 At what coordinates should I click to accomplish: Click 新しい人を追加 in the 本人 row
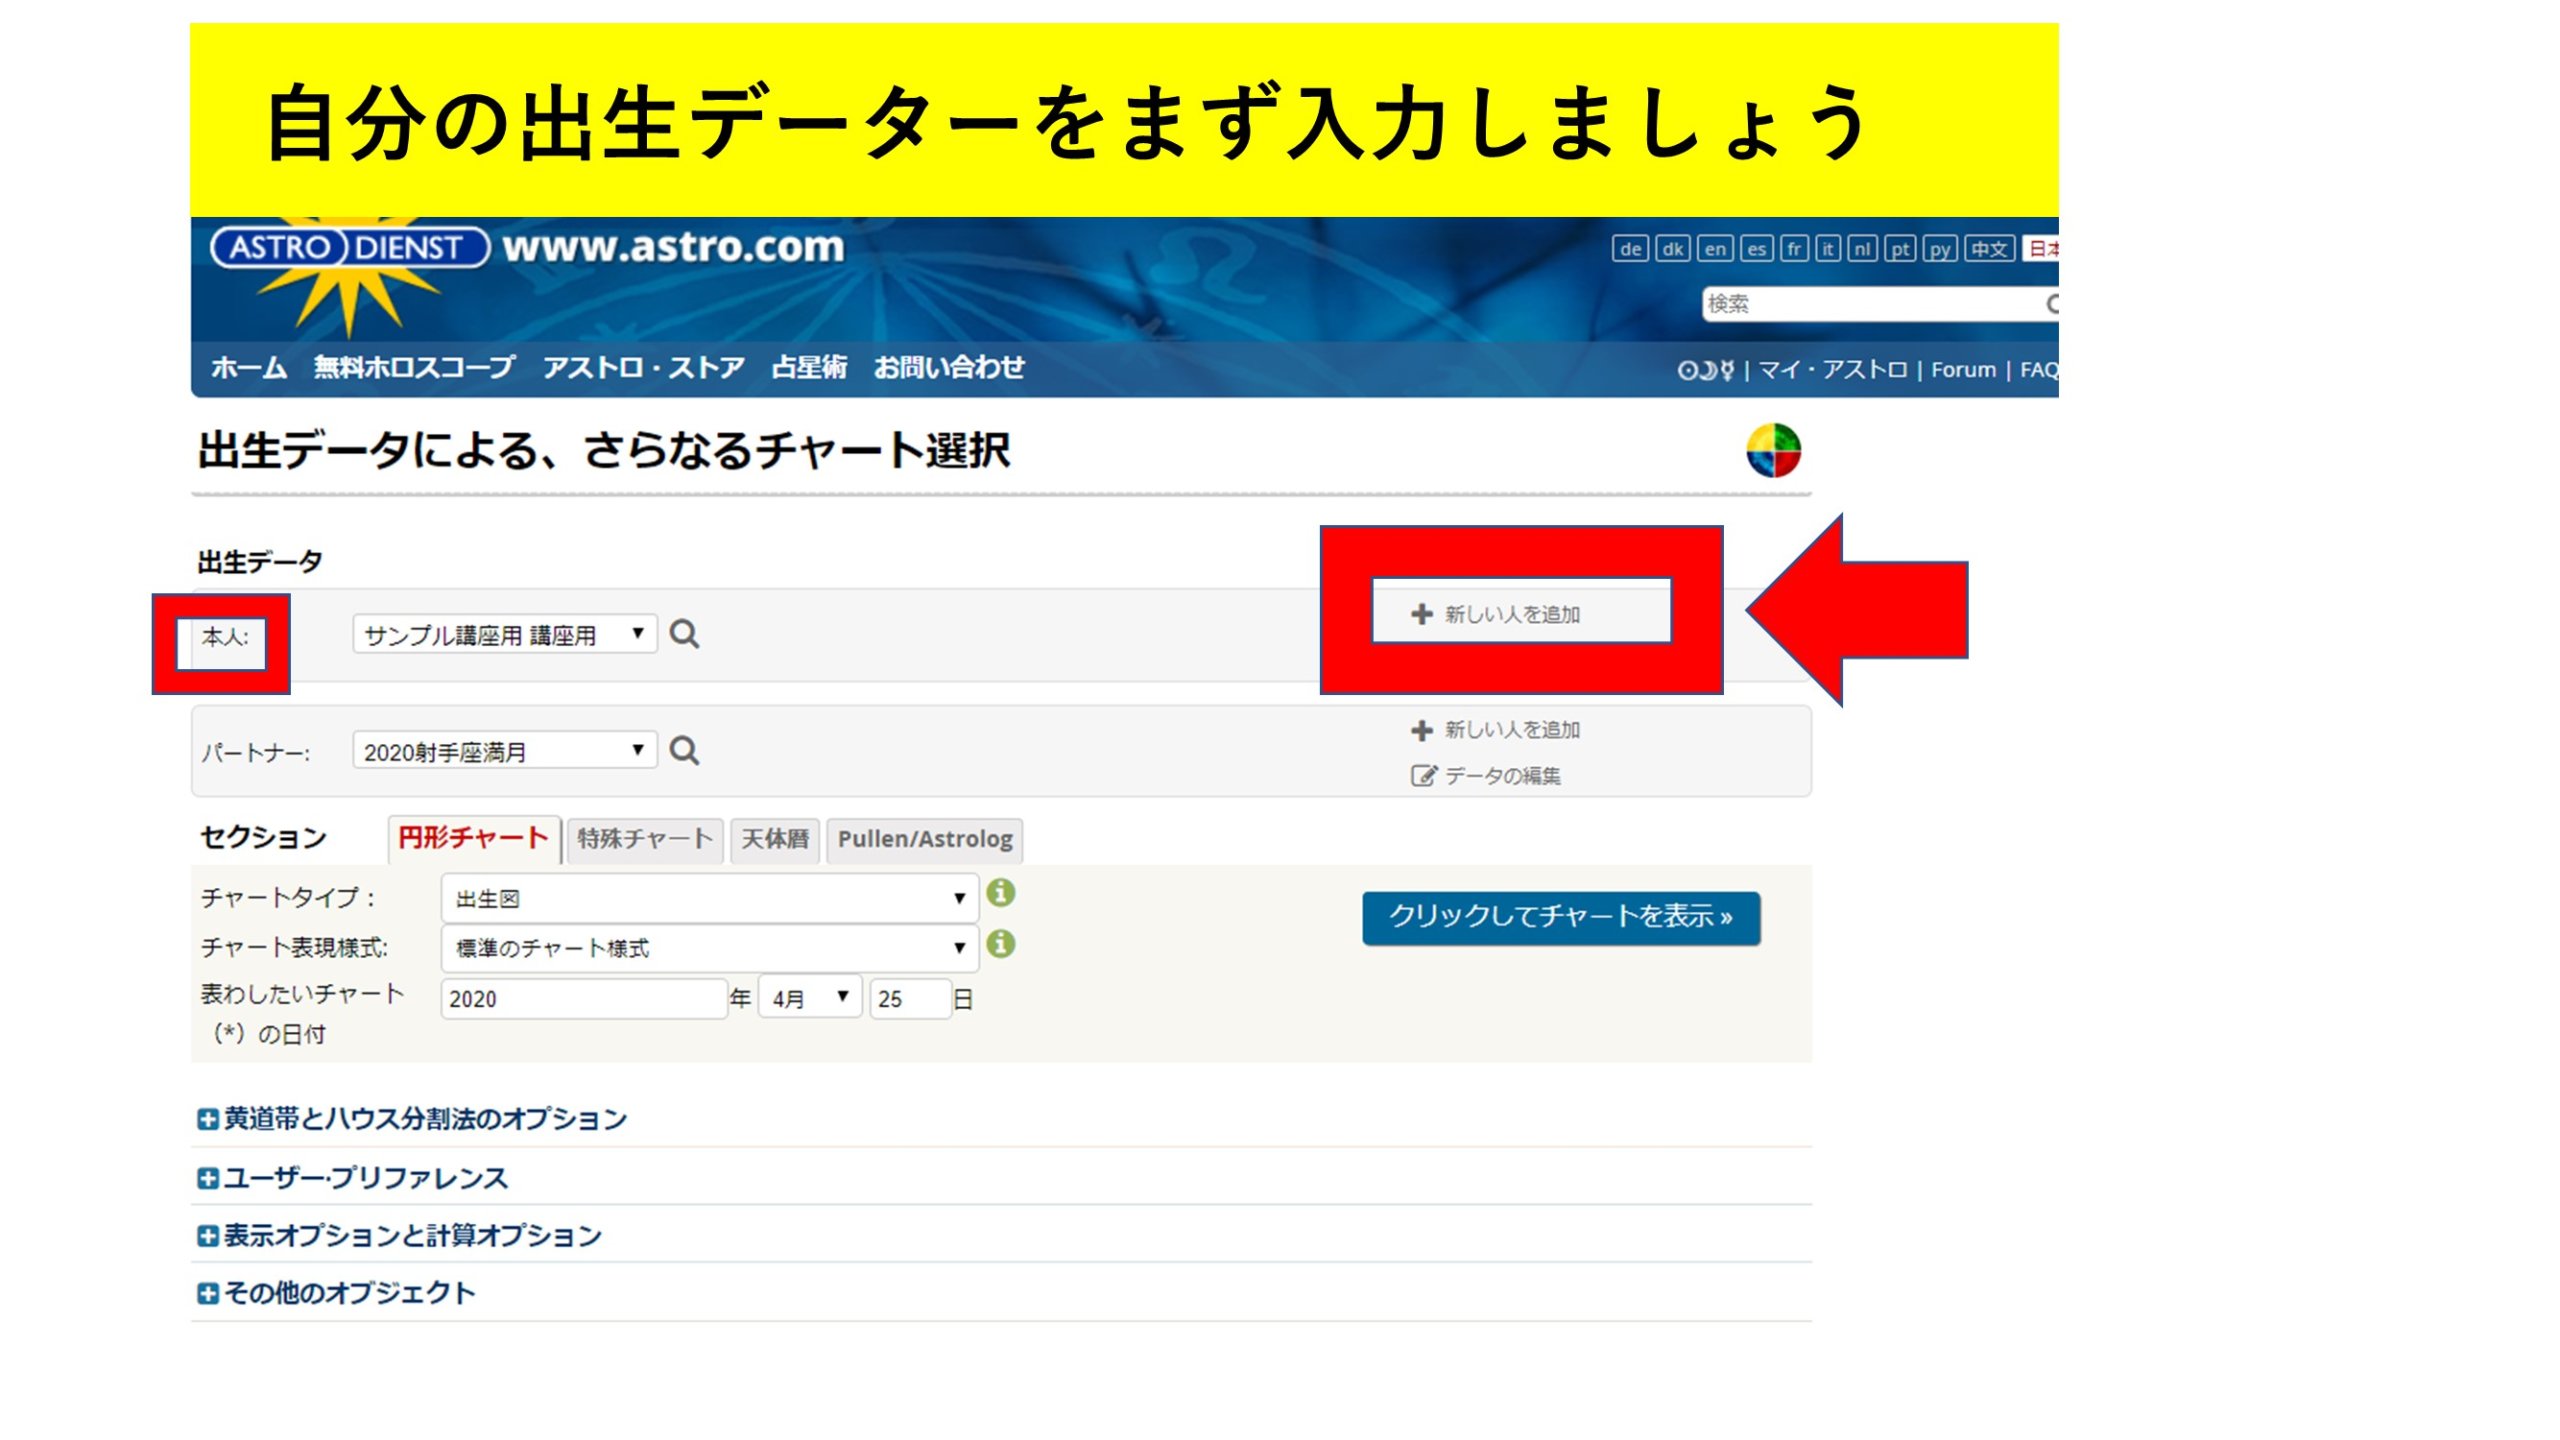[1497, 614]
